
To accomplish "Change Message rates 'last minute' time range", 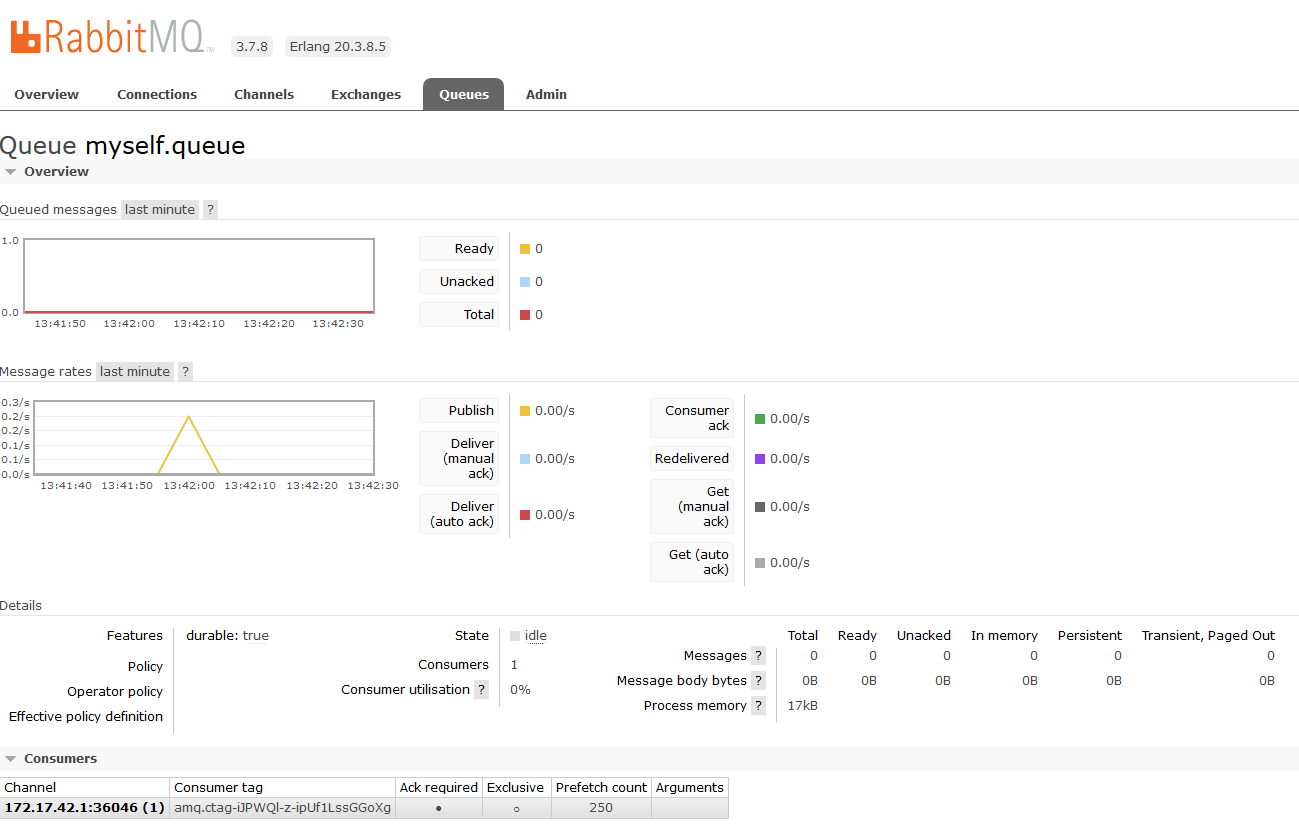I will coord(135,372).
